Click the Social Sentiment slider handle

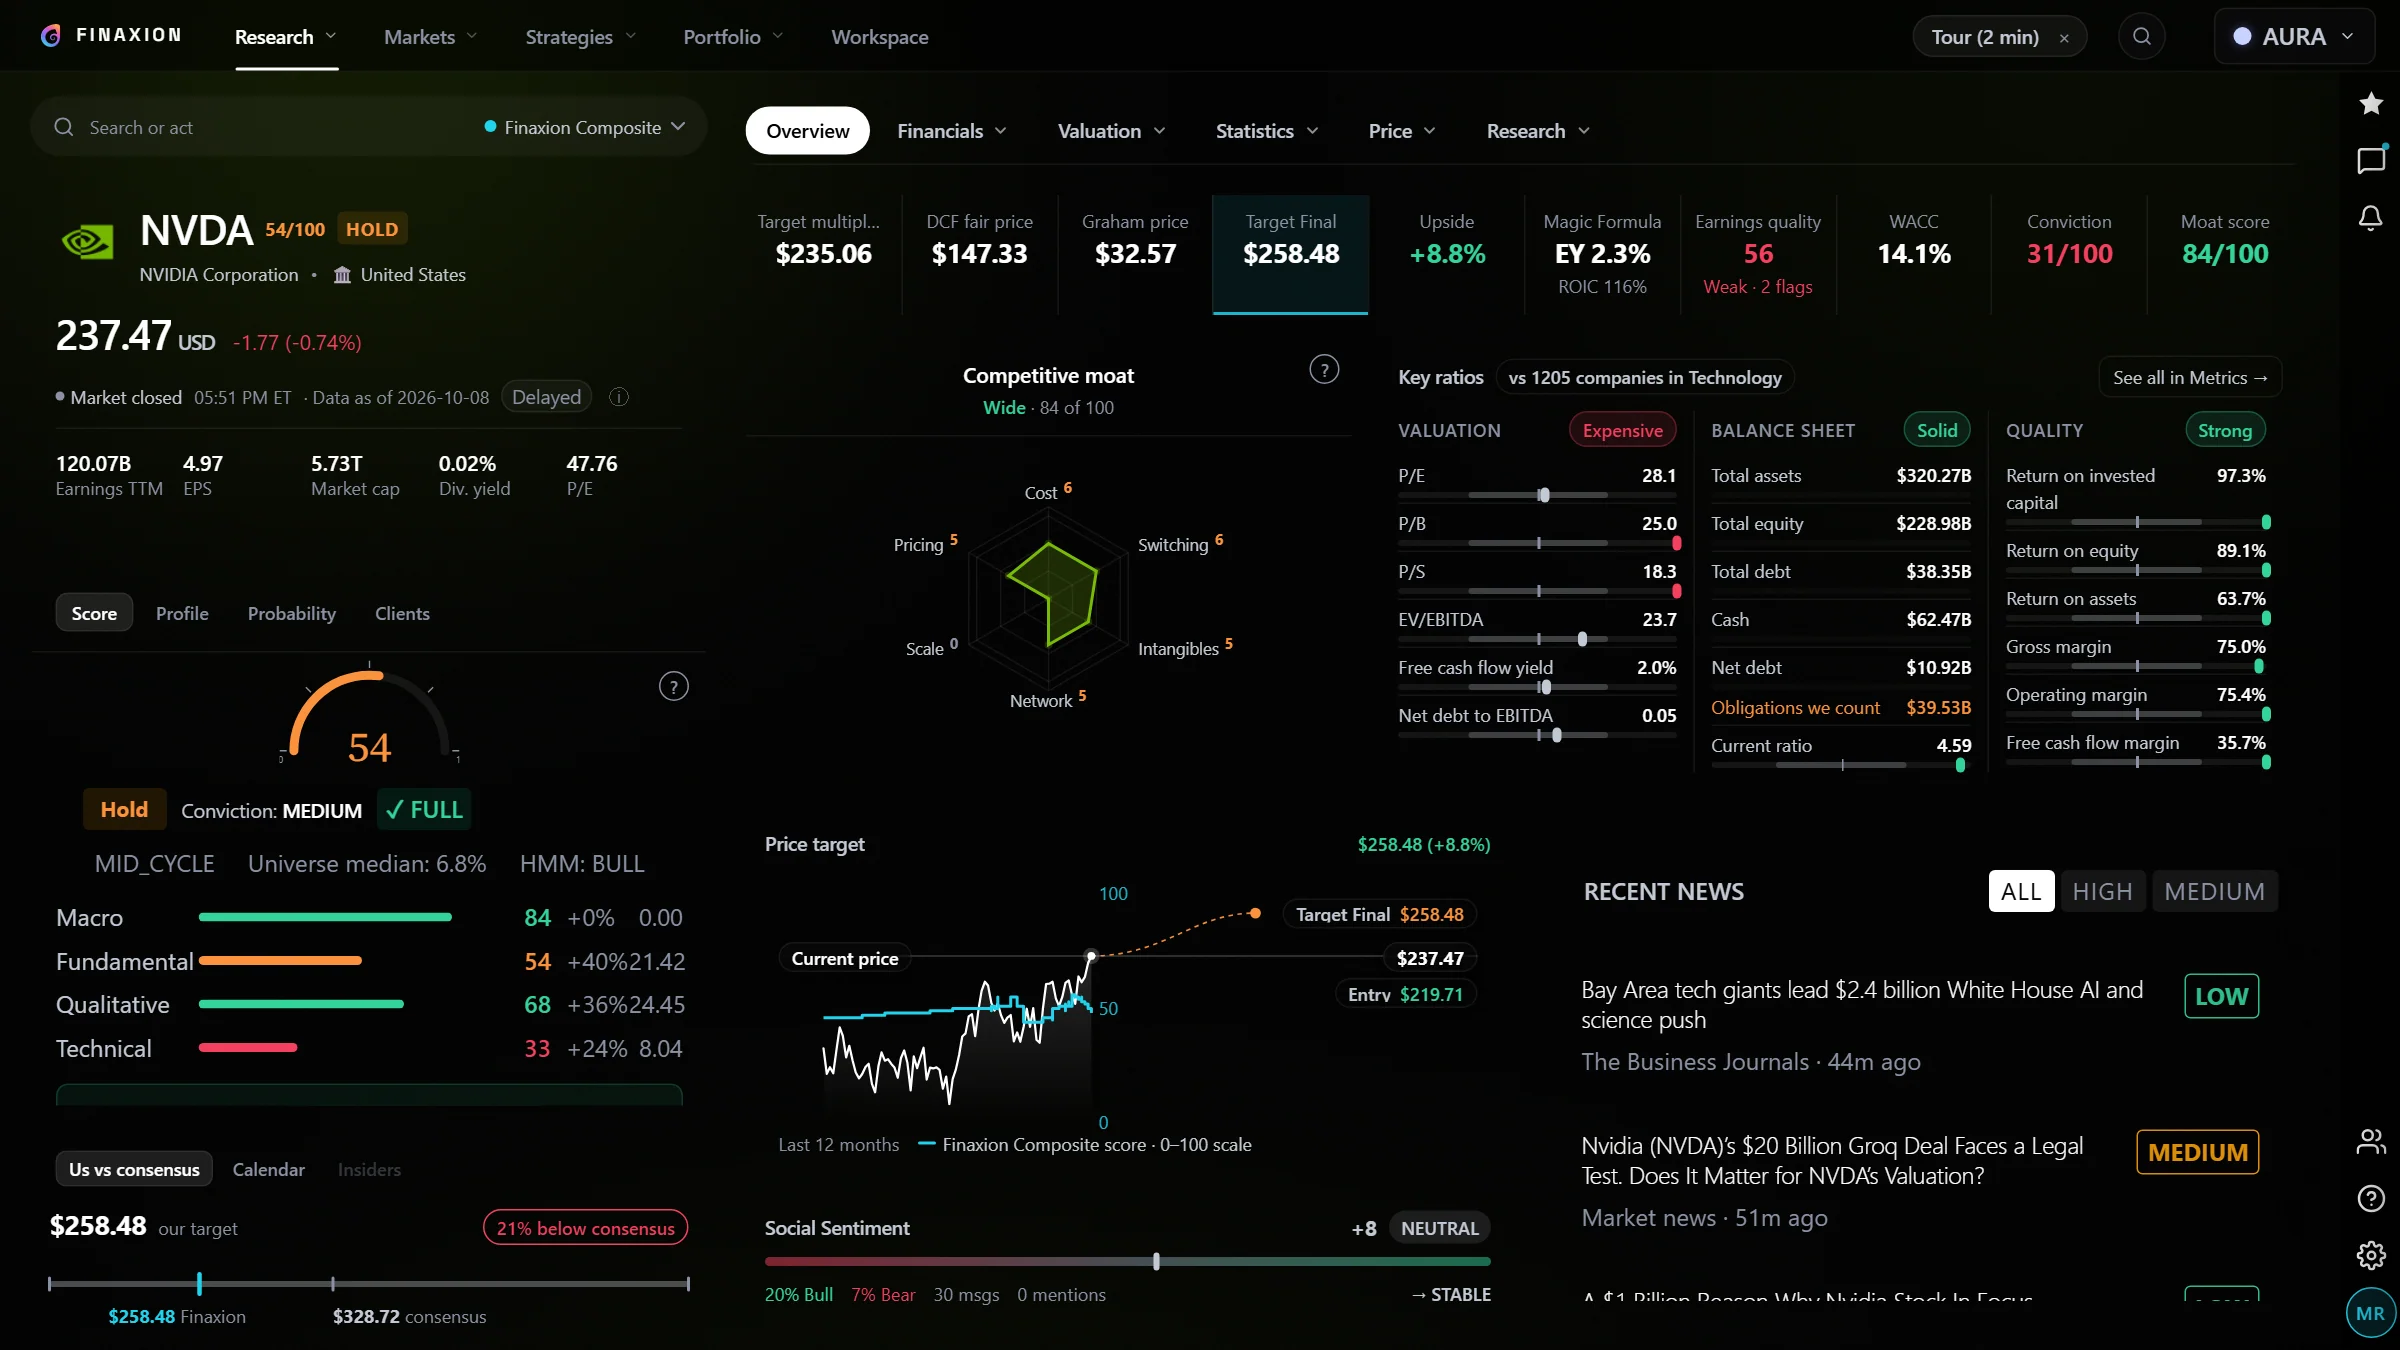[x=1156, y=1261]
